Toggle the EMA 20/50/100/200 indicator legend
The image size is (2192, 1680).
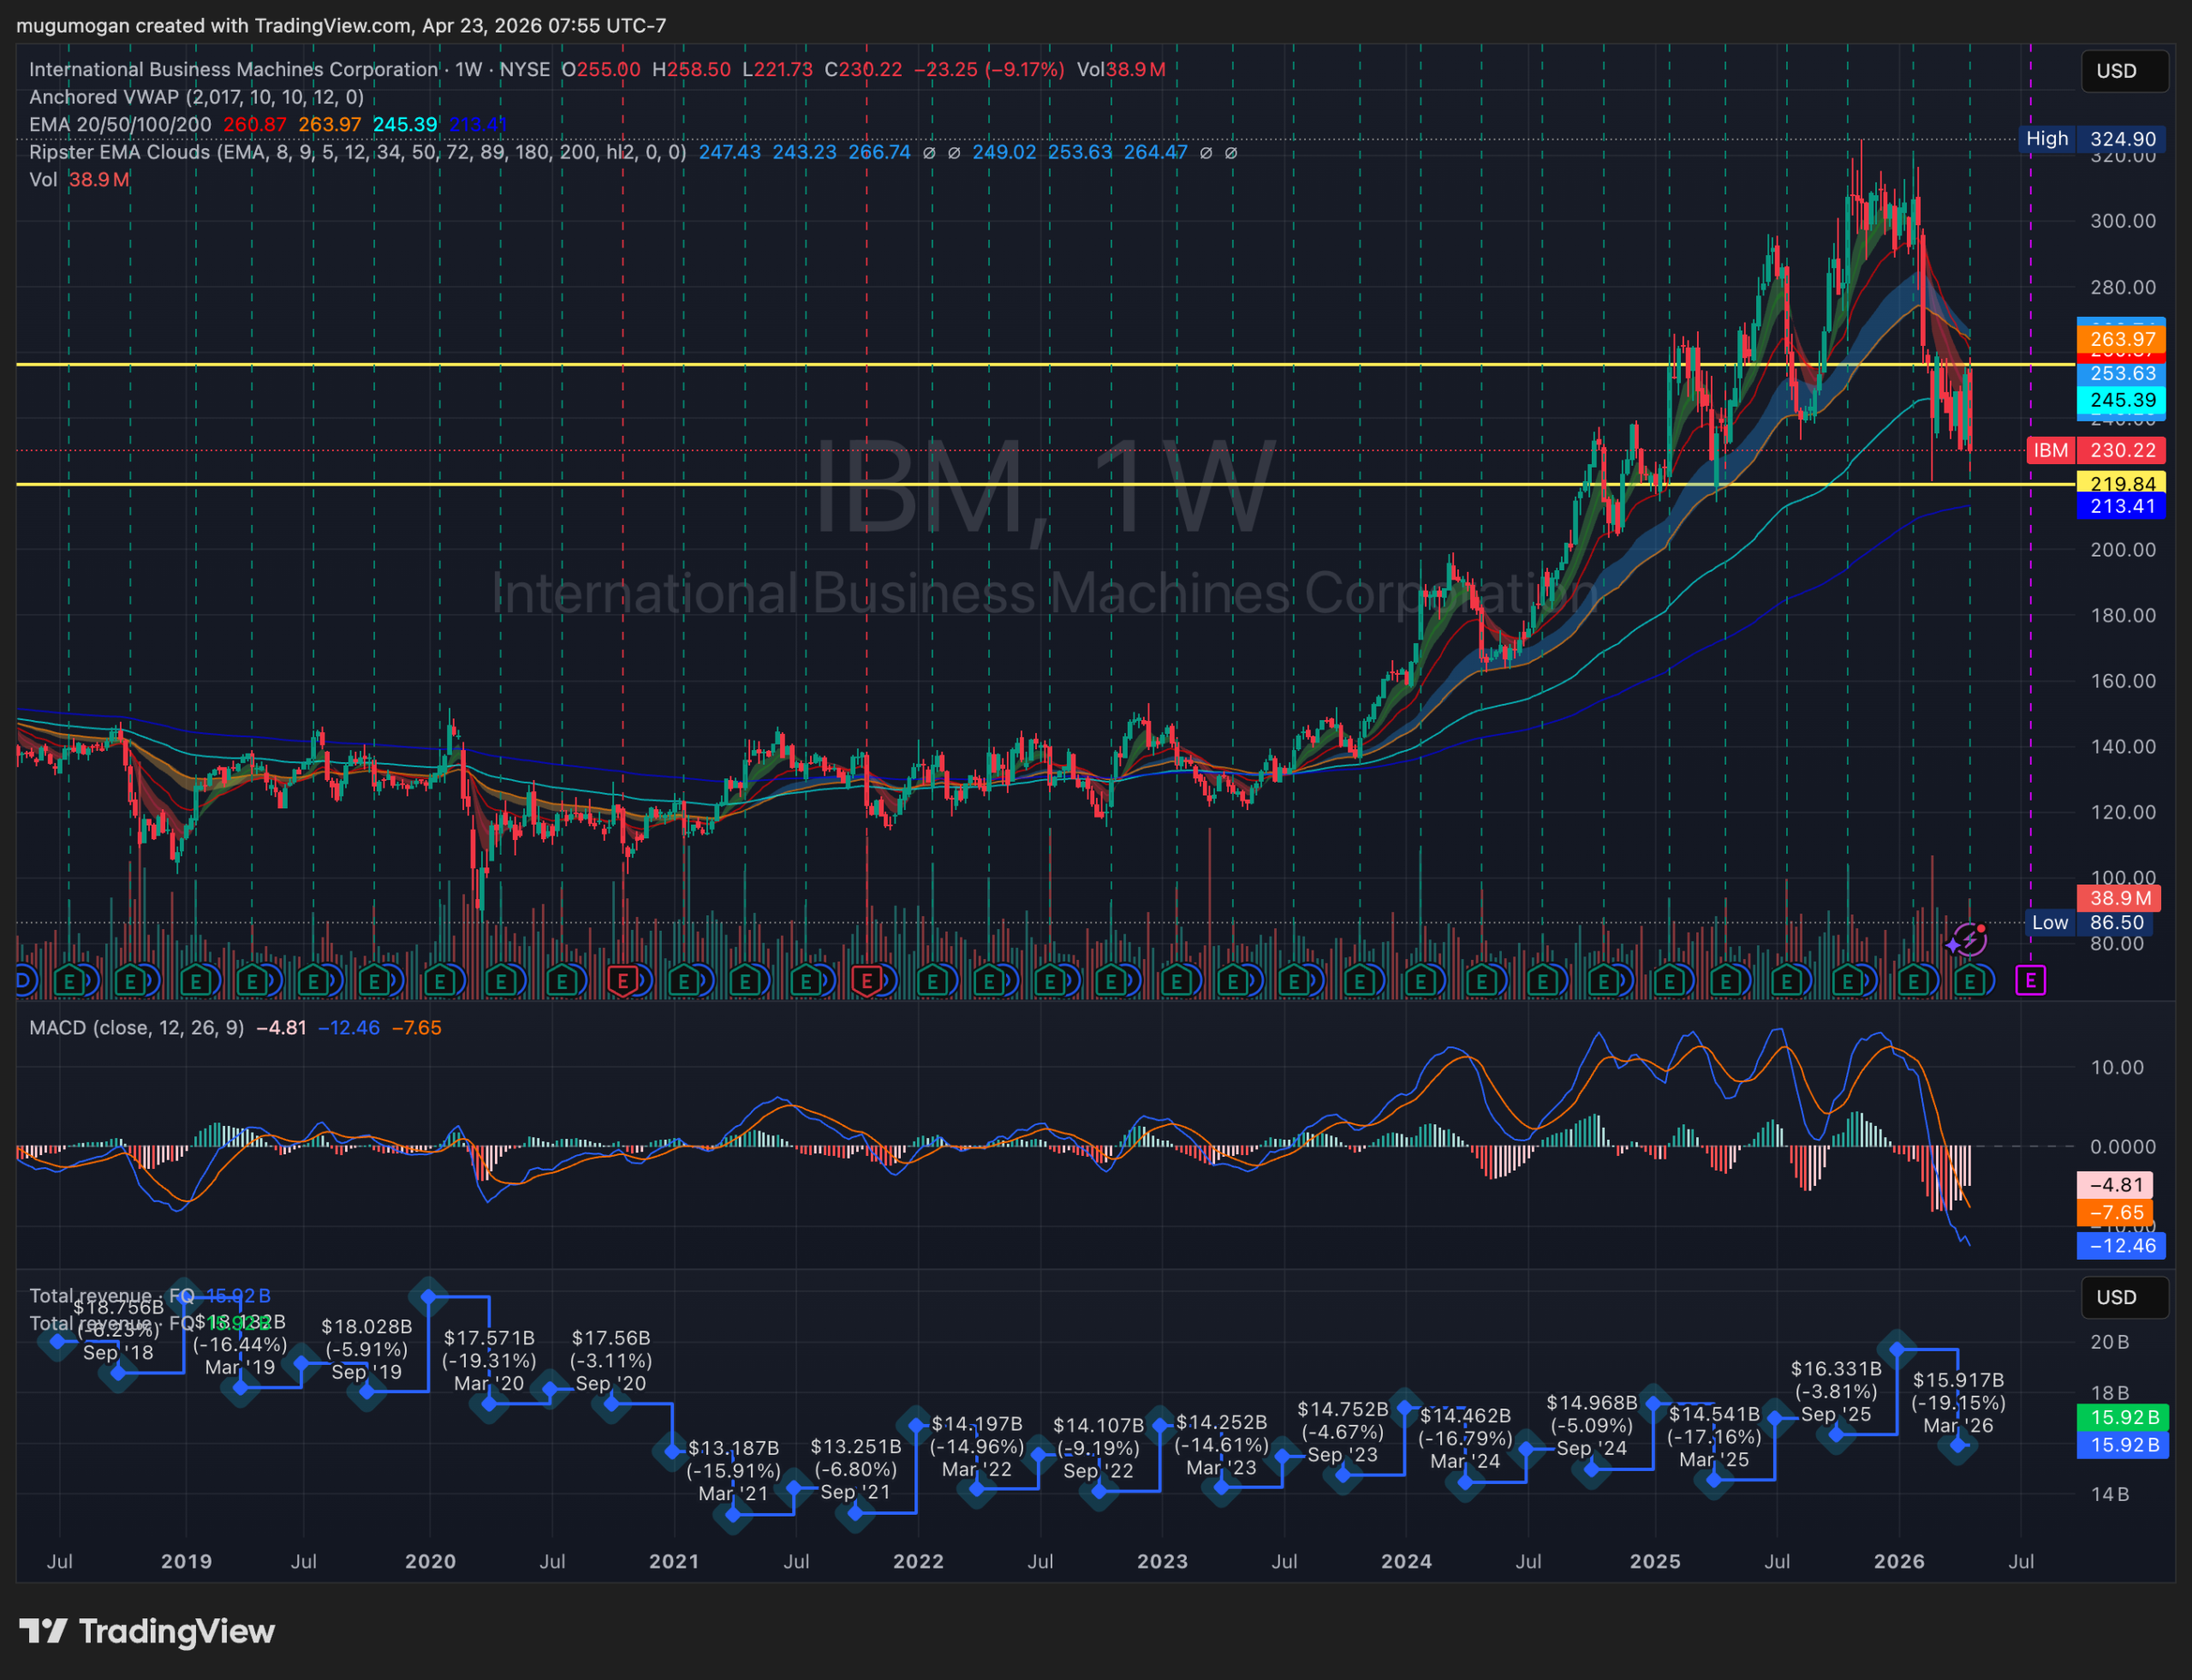(120, 124)
